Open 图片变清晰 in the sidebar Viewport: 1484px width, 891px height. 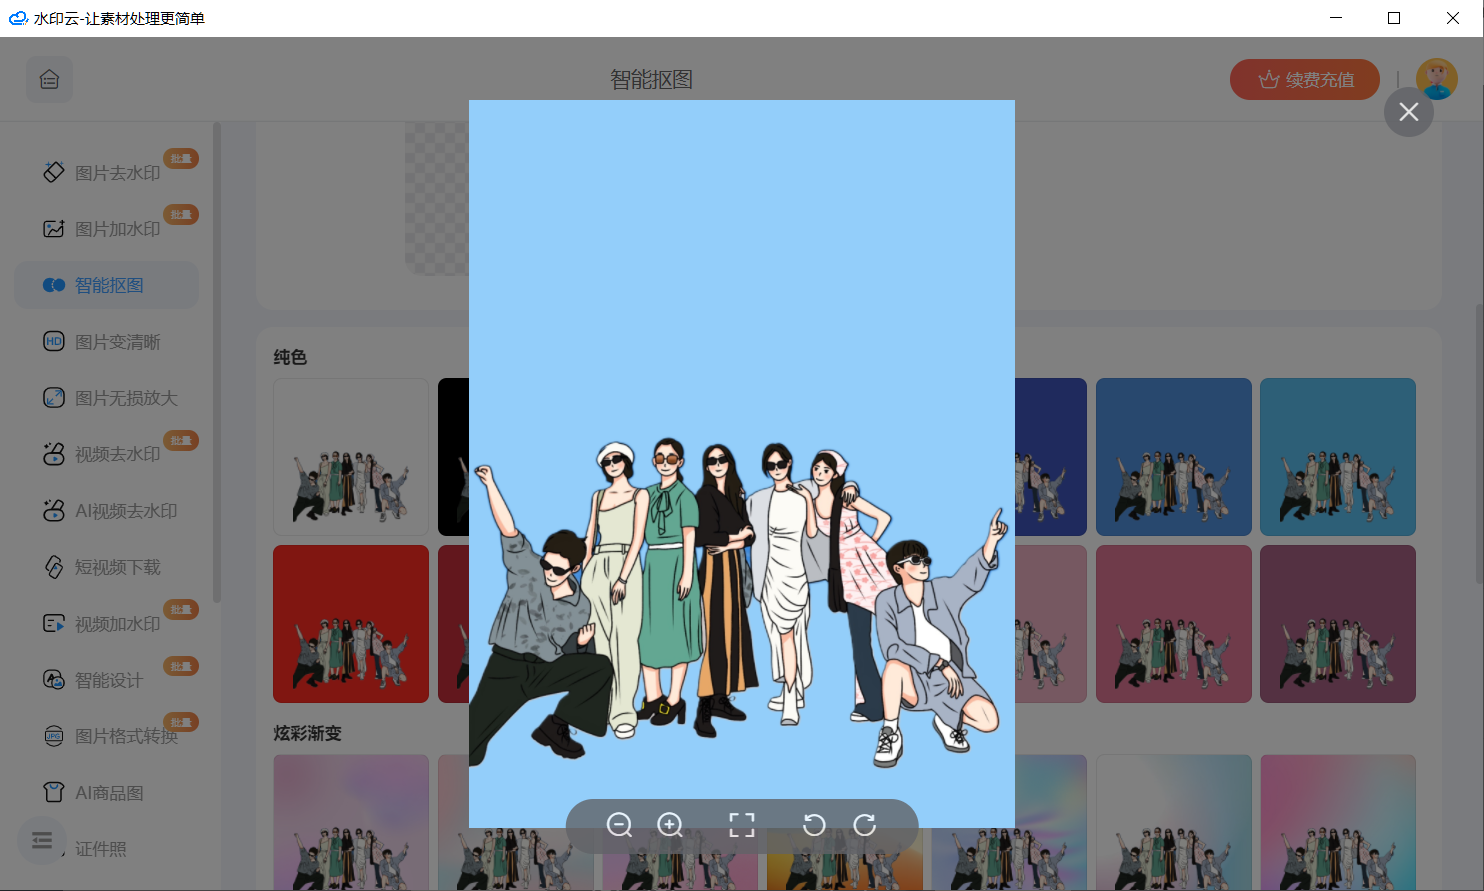click(107, 342)
